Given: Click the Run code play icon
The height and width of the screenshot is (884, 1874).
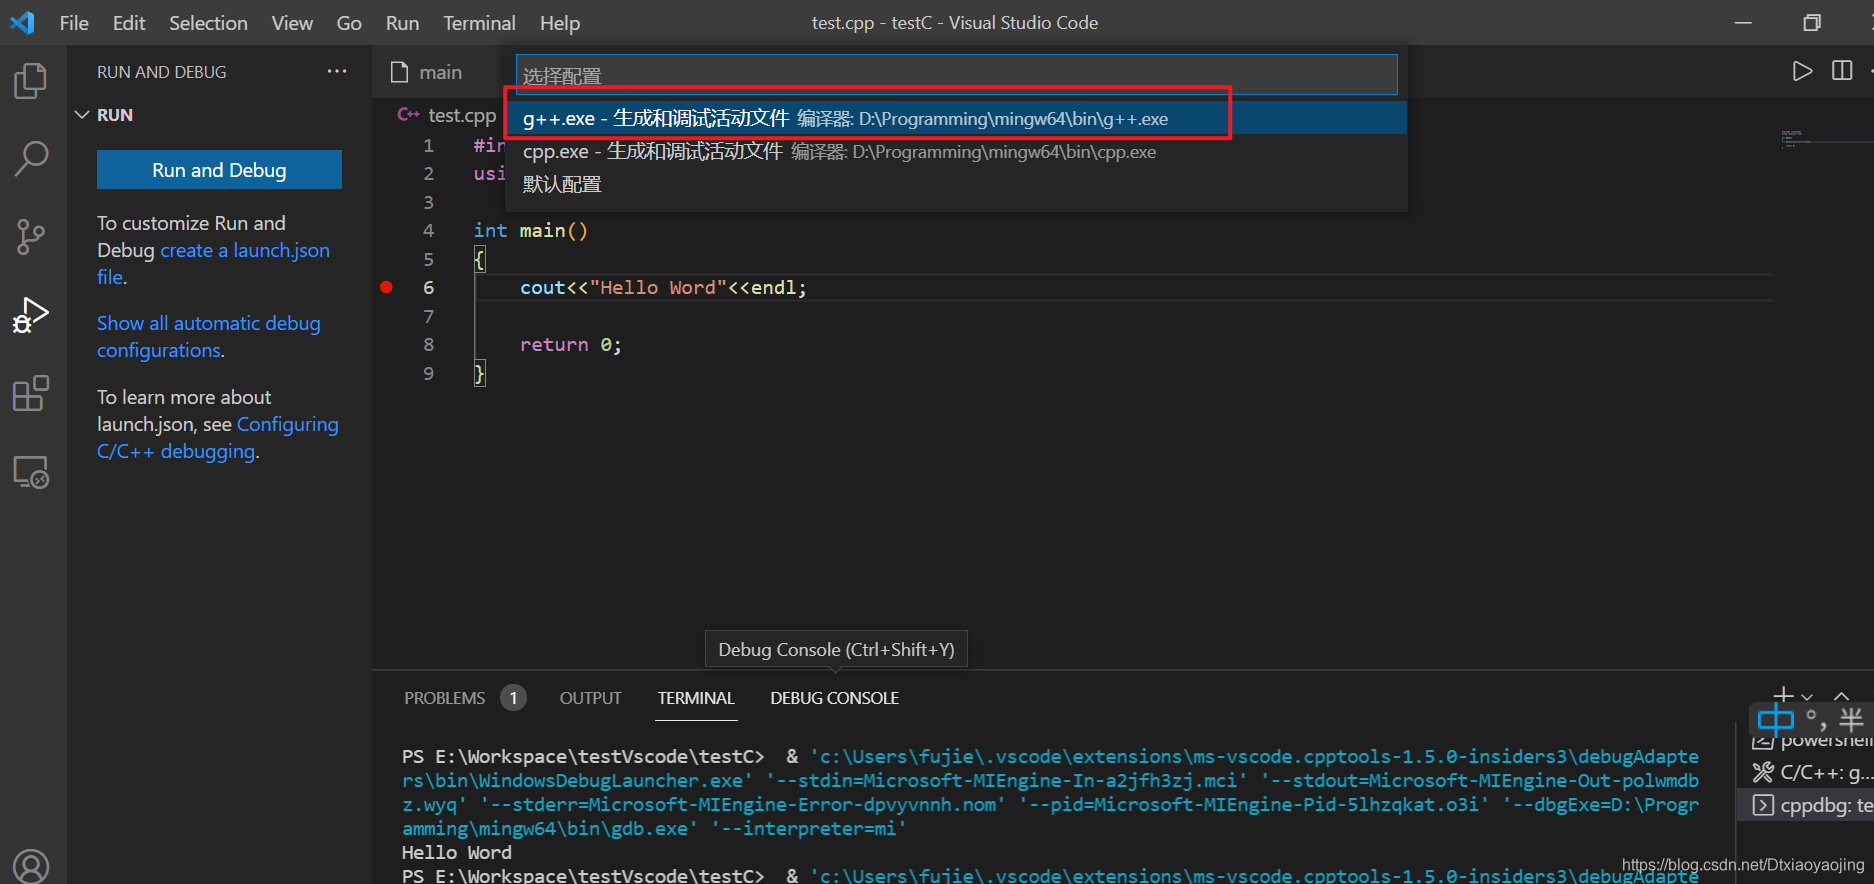Looking at the screenshot, I should [x=1802, y=71].
